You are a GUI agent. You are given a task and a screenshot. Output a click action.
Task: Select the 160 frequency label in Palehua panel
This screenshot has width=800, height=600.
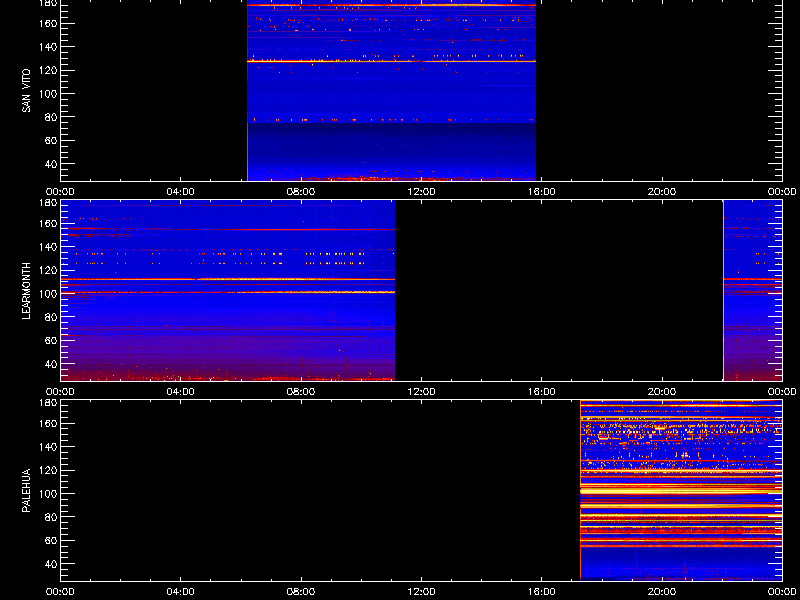coord(49,423)
